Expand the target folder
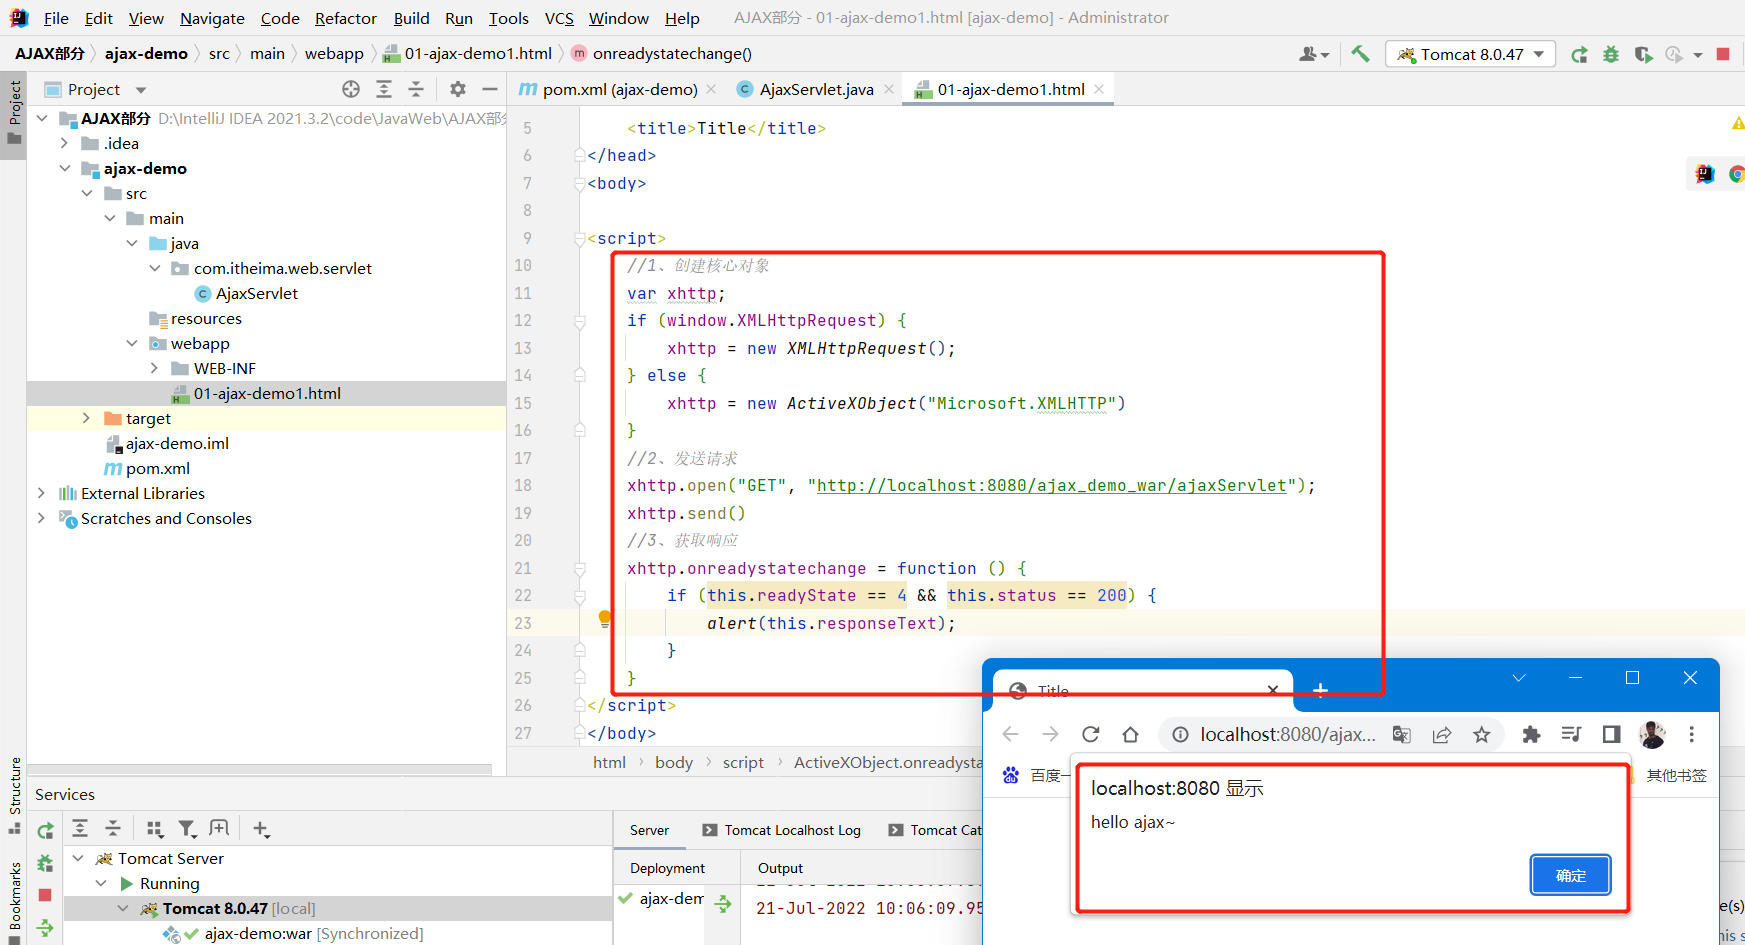The height and width of the screenshot is (945, 1745). pos(87,418)
